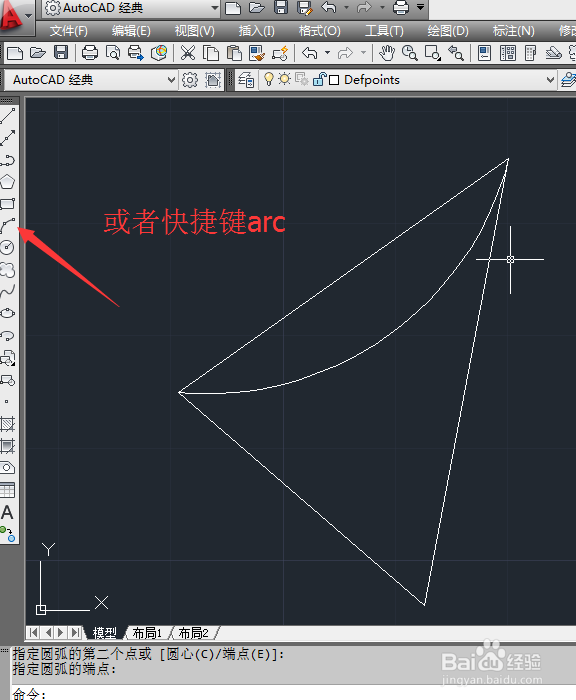Open quick access workspace dropdown in title bar
576x700 pixels.
pyautogui.click(x=214, y=8)
